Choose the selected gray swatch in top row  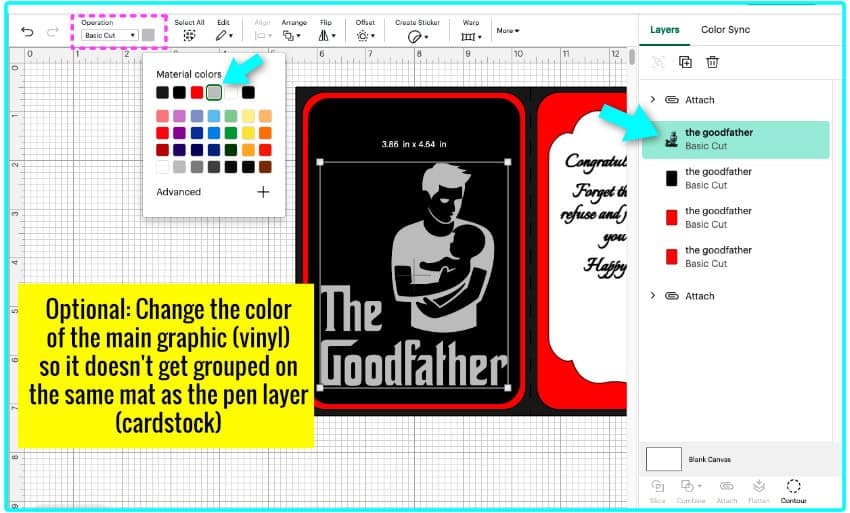pos(214,93)
